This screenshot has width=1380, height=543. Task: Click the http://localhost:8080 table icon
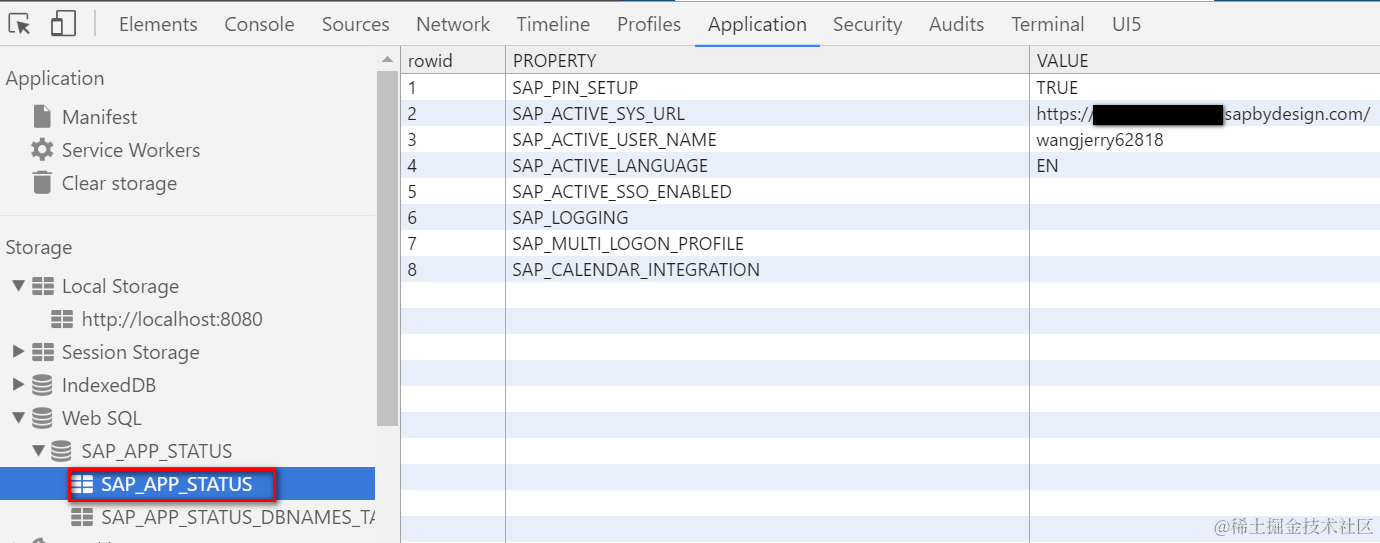pos(62,319)
